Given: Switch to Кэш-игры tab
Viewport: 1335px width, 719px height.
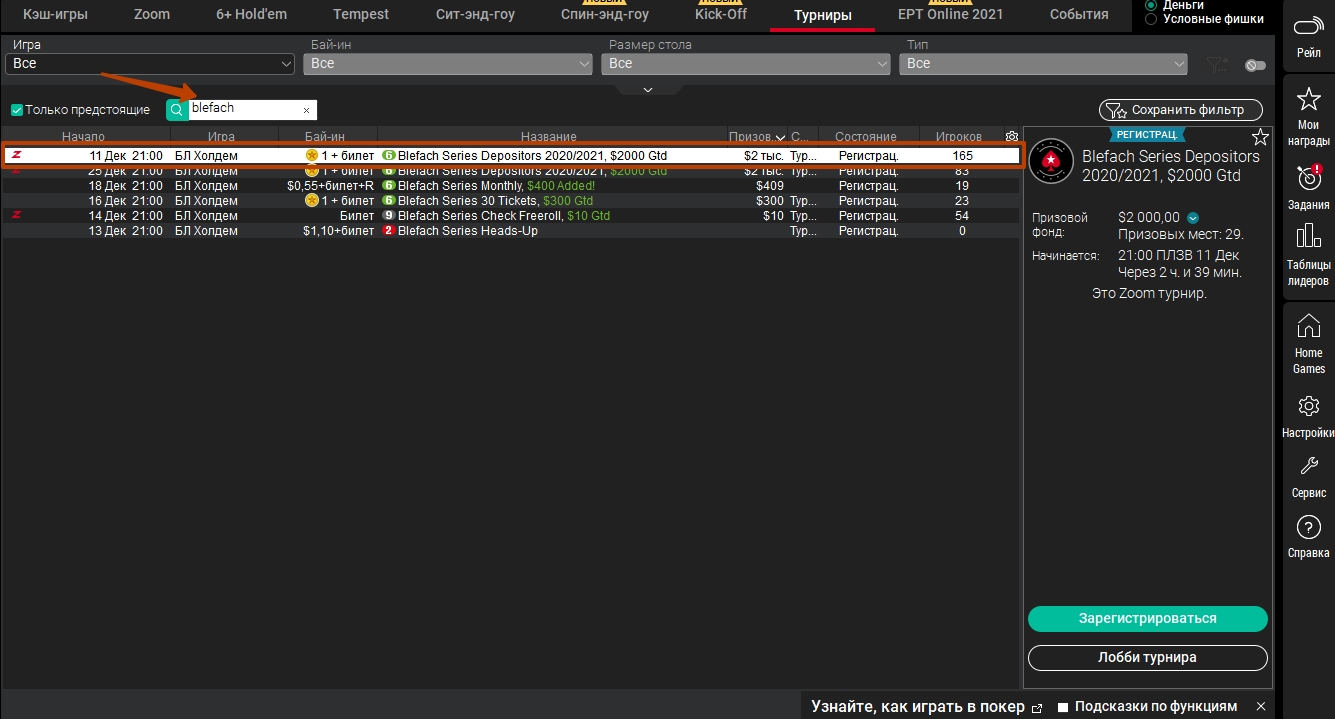Looking at the screenshot, I should pos(55,14).
